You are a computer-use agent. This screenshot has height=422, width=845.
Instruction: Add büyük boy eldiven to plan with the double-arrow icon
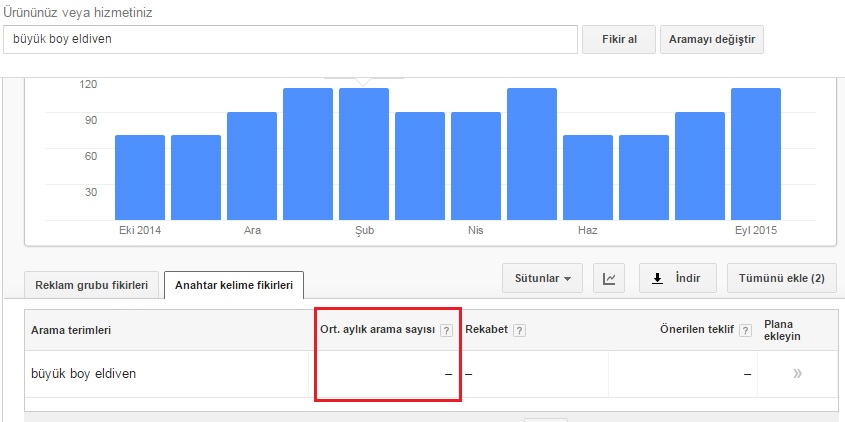(797, 374)
